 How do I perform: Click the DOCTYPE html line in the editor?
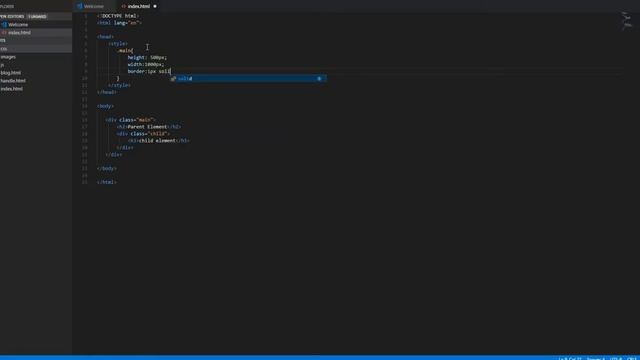(x=118, y=16)
